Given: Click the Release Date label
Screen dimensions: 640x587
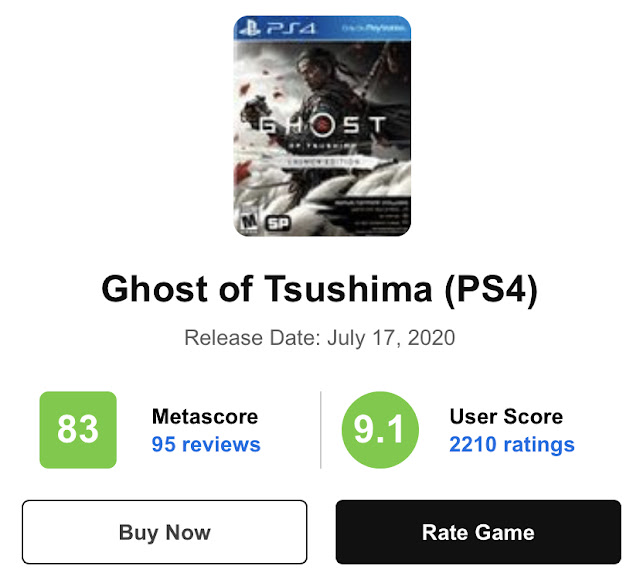Looking at the screenshot, I should click(x=250, y=337).
